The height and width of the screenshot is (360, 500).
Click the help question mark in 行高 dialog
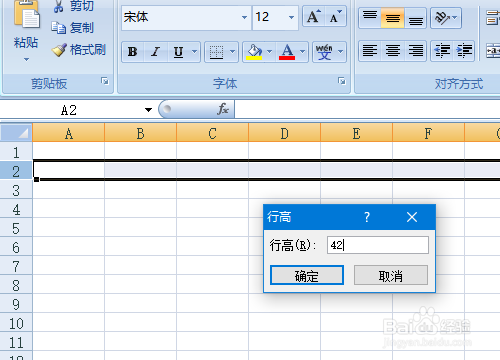[367, 217]
